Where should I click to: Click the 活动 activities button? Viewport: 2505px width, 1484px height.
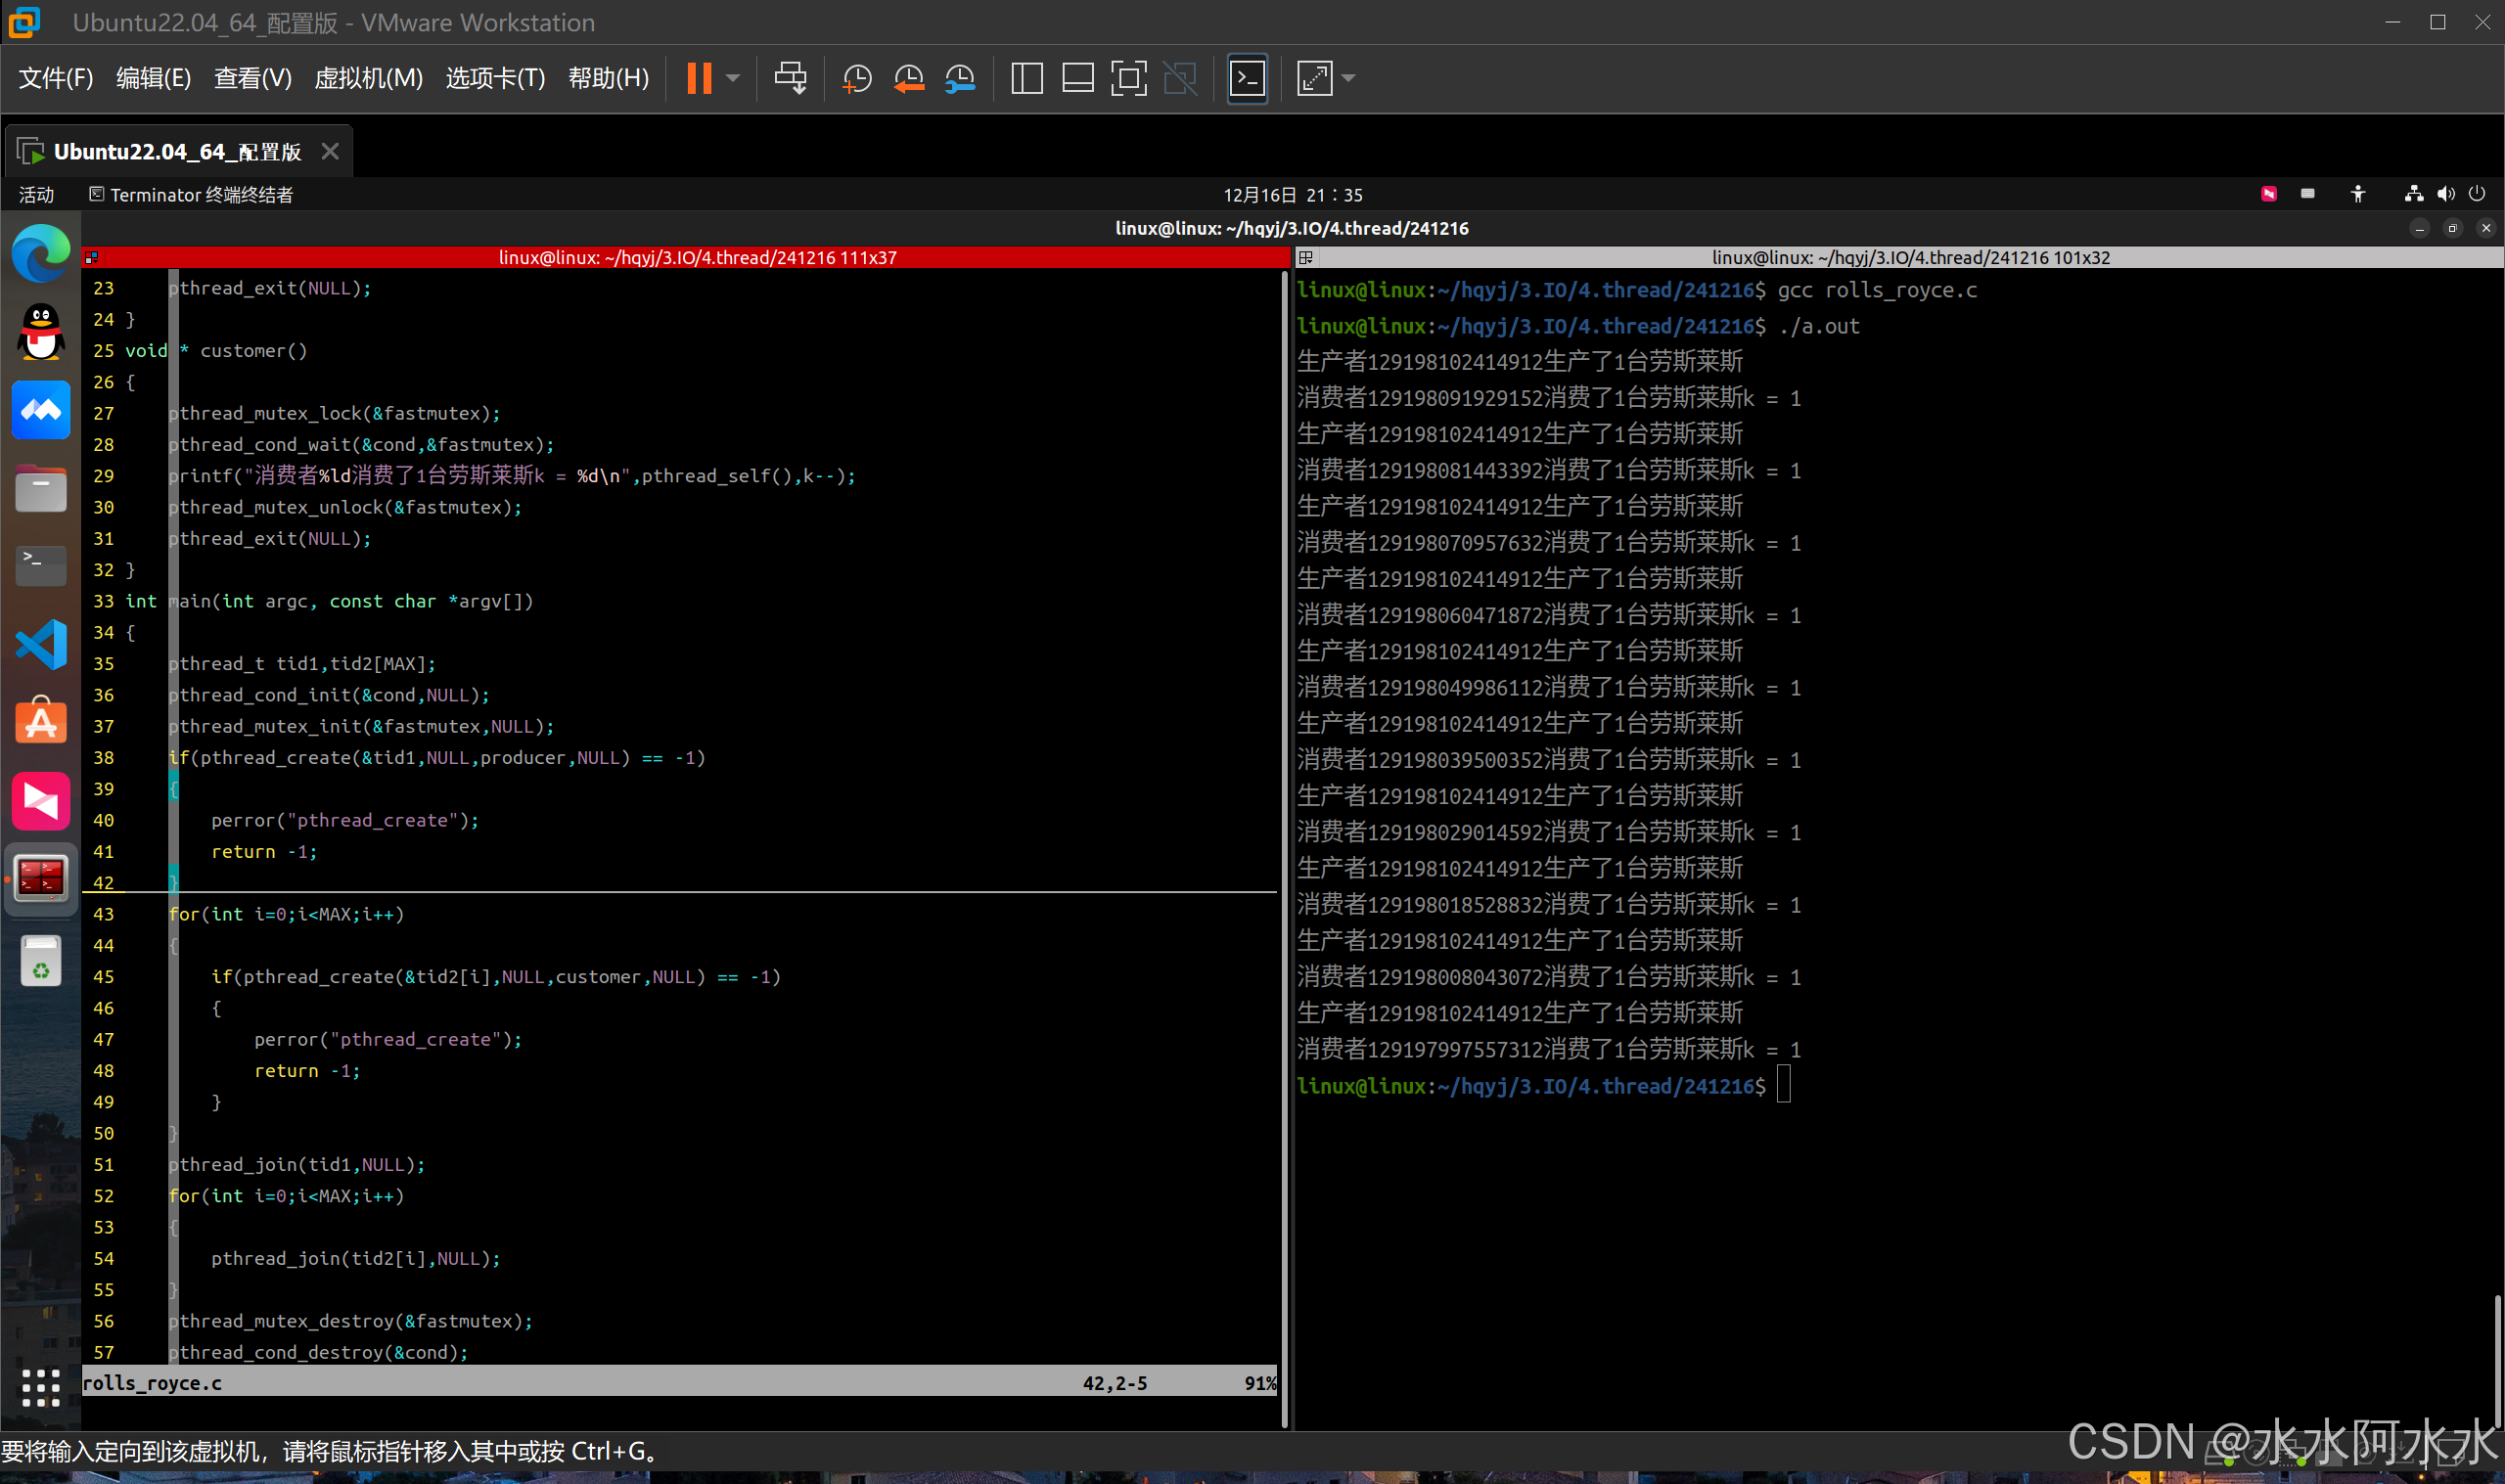pyautogui.click(x=36, y=195)
